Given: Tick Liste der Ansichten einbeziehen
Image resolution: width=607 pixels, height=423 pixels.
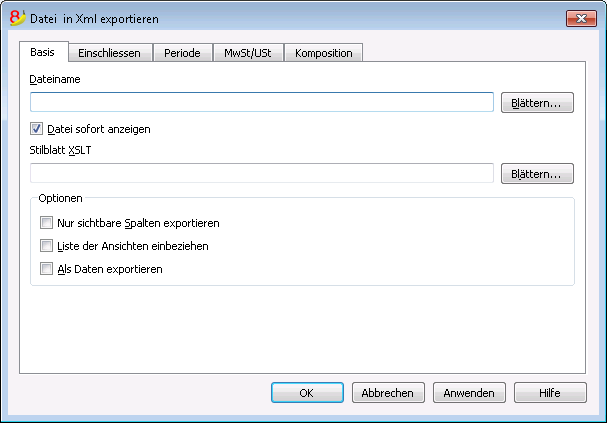Looking at the screenshot, I should pos(46,245).
